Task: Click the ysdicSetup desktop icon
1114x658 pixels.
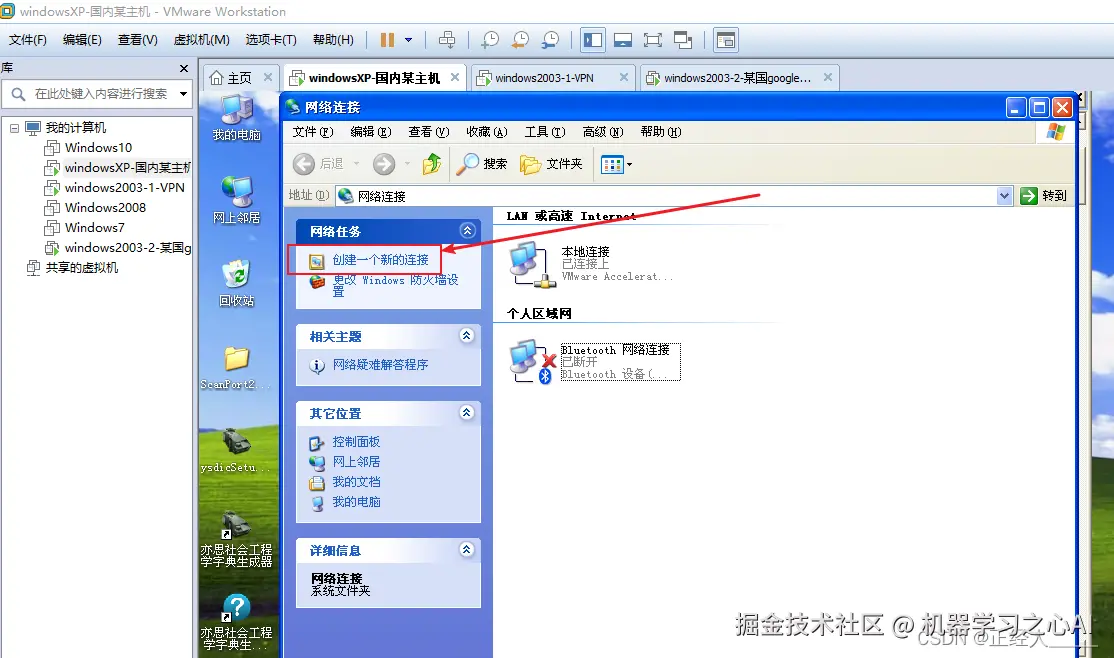Action: 237,451
